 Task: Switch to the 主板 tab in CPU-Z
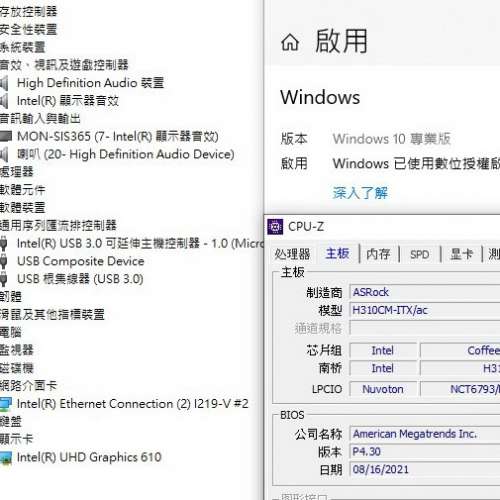click(337, 254)
